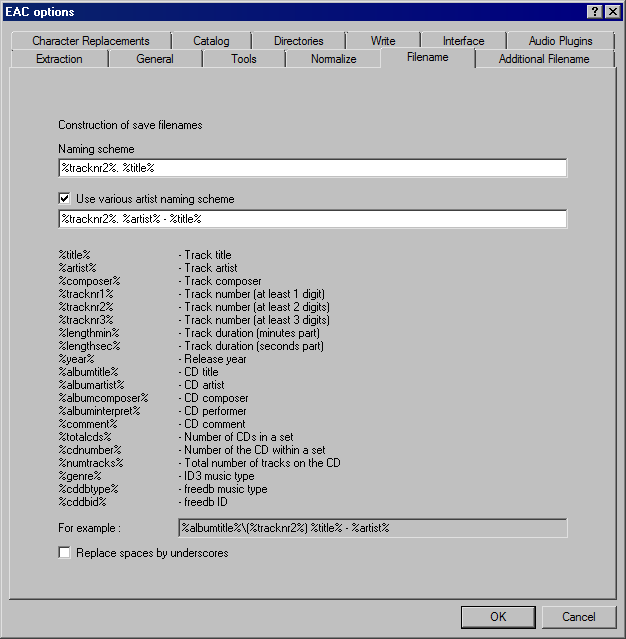Click the %tracknr2% placeholder in the list
Image resolution: width=626 pixels, height=639 pixels.
[86, 307]
